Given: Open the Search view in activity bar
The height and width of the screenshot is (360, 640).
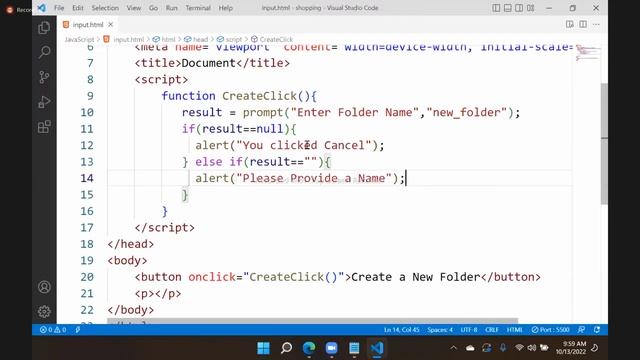Looking at the screenshot, I should point(44,52).
